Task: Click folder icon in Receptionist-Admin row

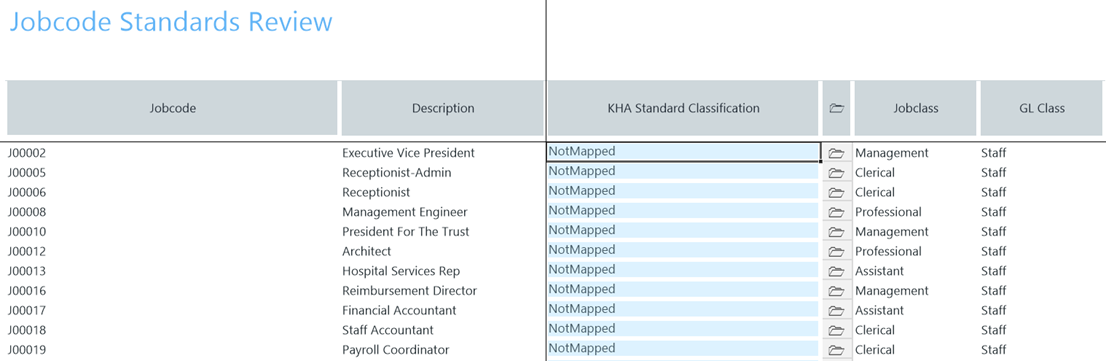Action: point(836,173)
